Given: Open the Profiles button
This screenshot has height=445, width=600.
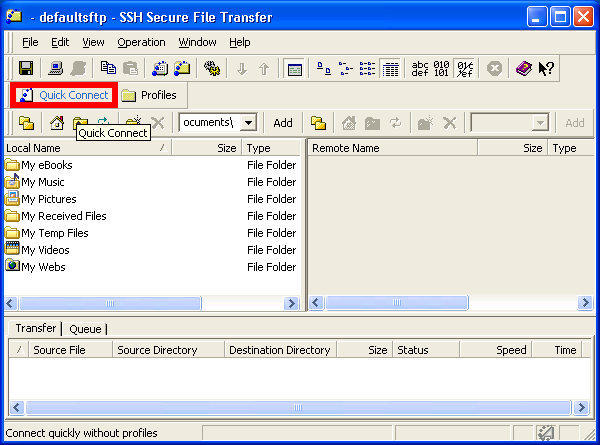Looking at the screenshot, I should click(x=149, y=95).
